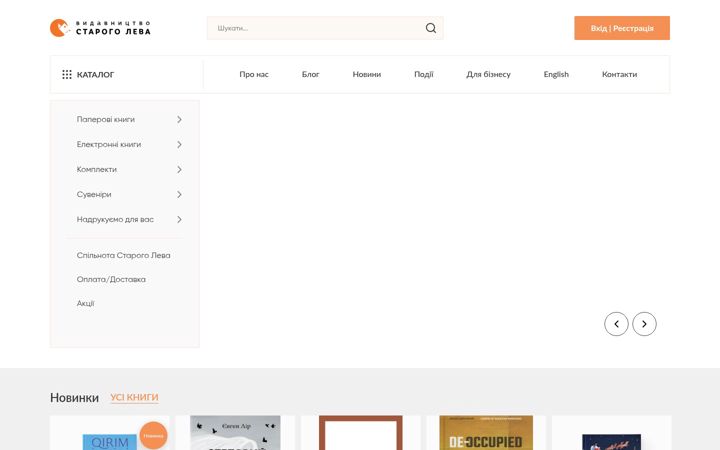Select Комплекти category
The height and width of the screenshot is (450, 720).
[96, 169]
